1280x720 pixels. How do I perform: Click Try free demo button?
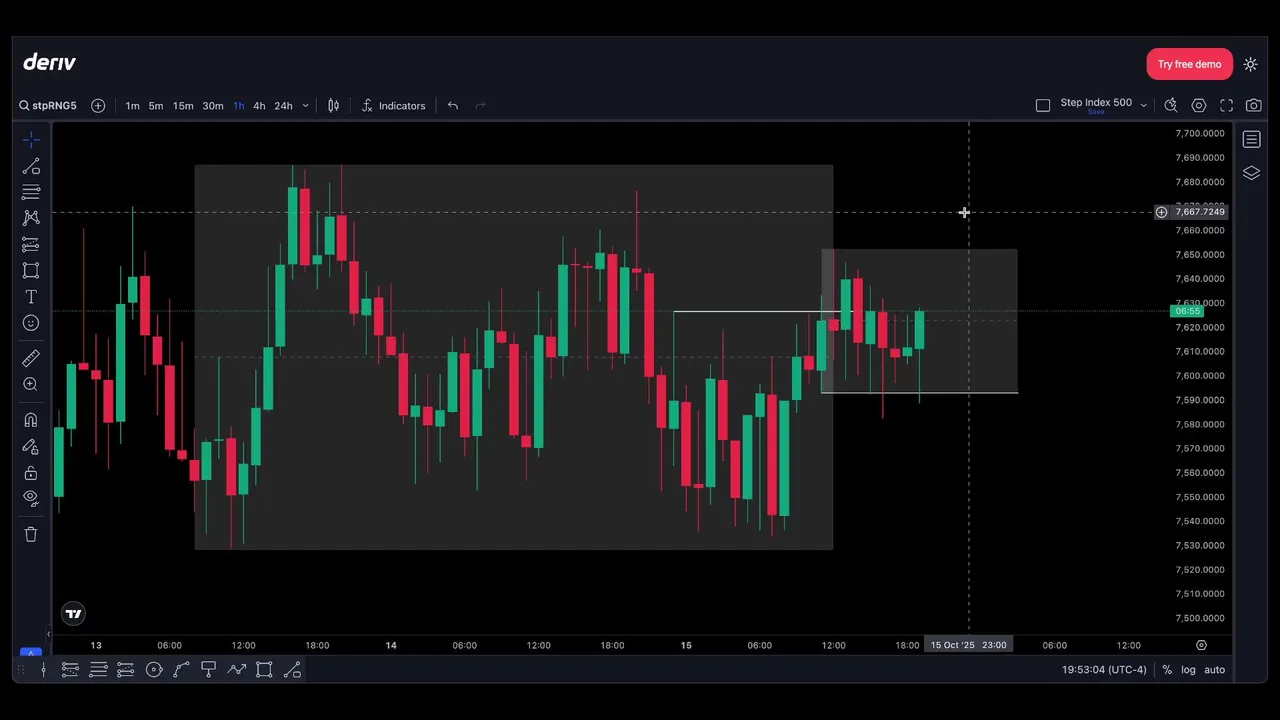pyautogui.click(x=1189, y=64)
